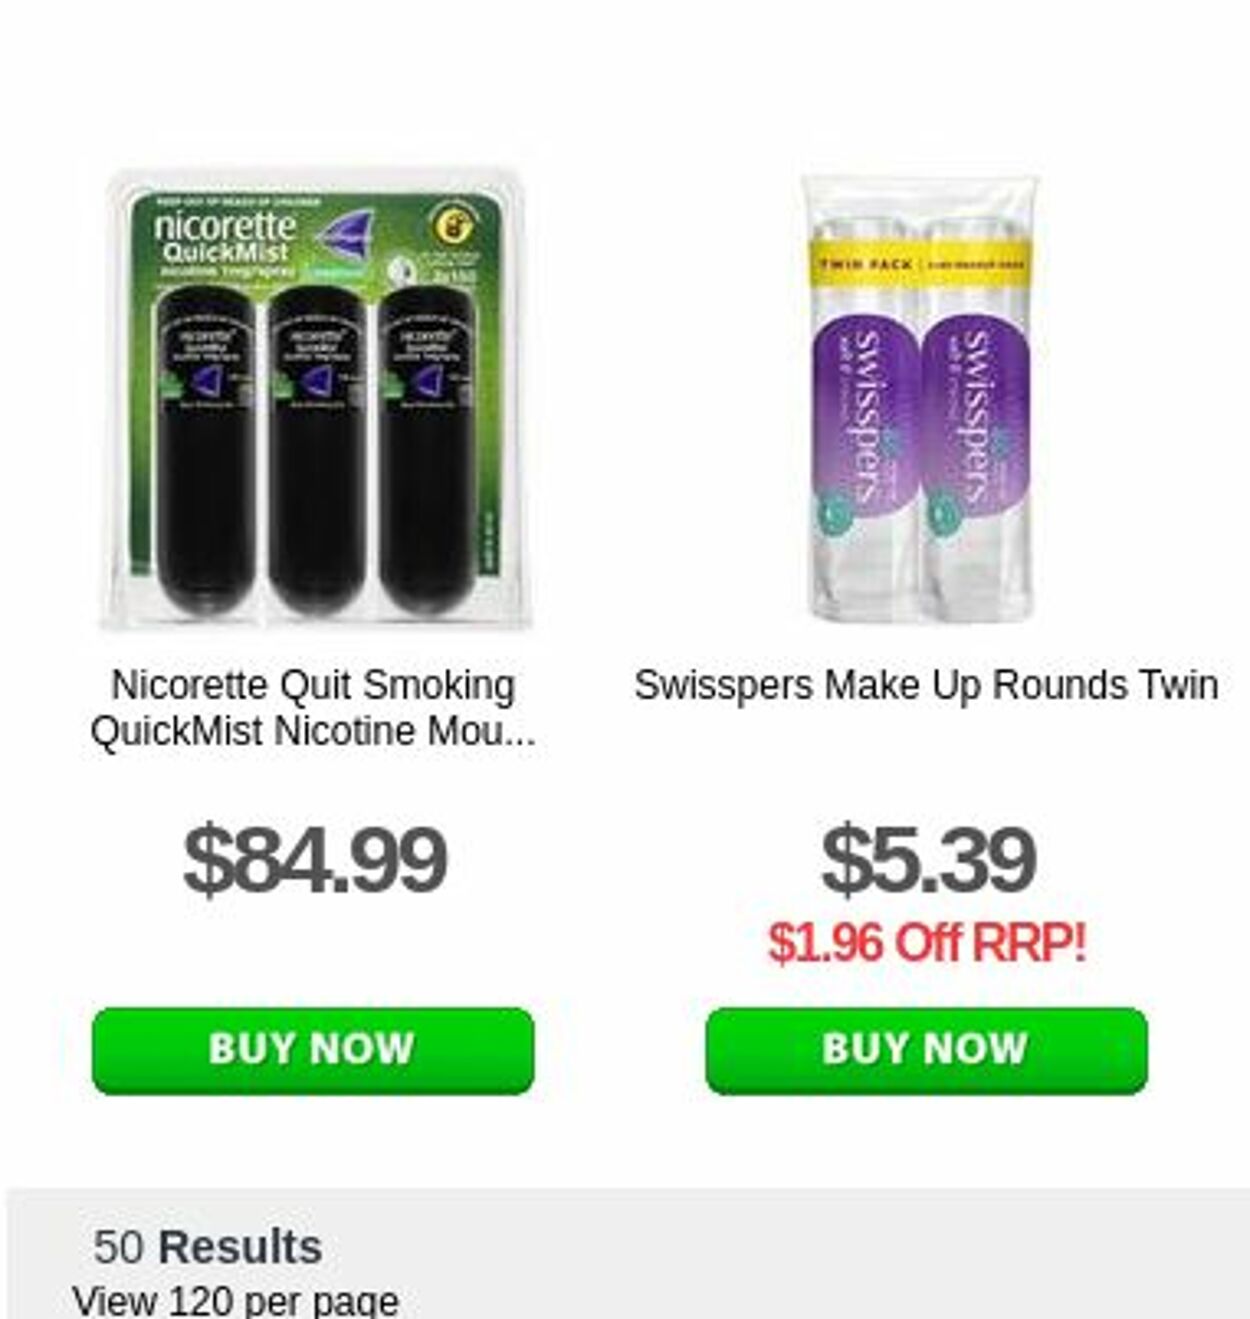Open the Nicorette QuickMist product image
This screenshot has height=1319, width=1250.
[x=316, y=399]
